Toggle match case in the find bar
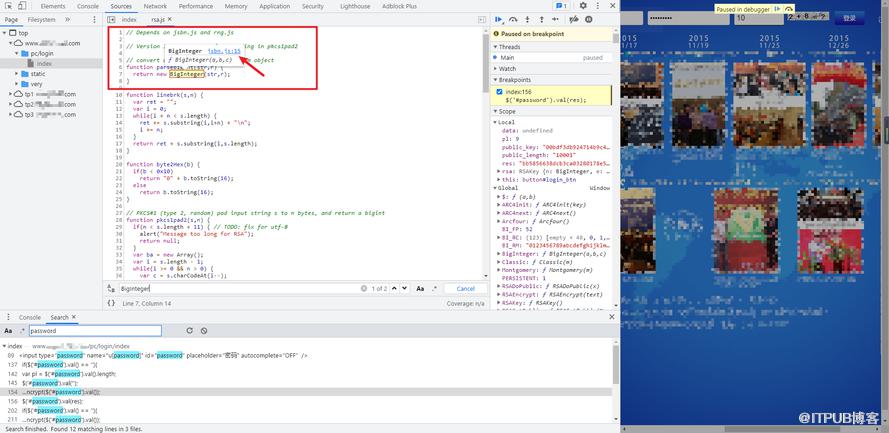Image resolution: width=889 pixels, height=433 pixels. point(420,288)
